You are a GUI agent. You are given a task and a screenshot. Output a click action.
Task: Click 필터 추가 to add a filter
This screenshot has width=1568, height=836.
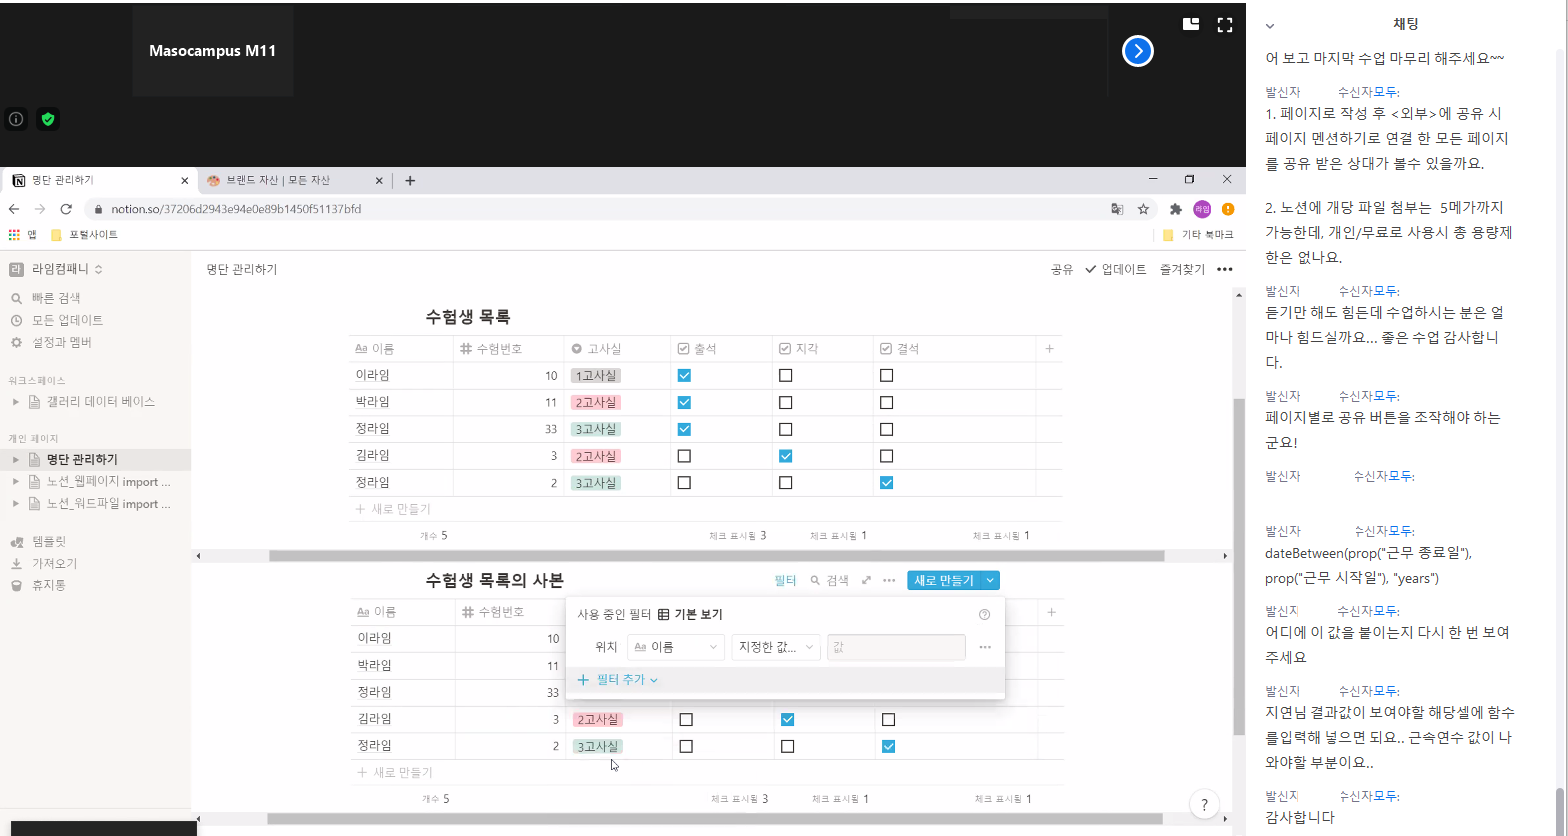click(619, 680)
